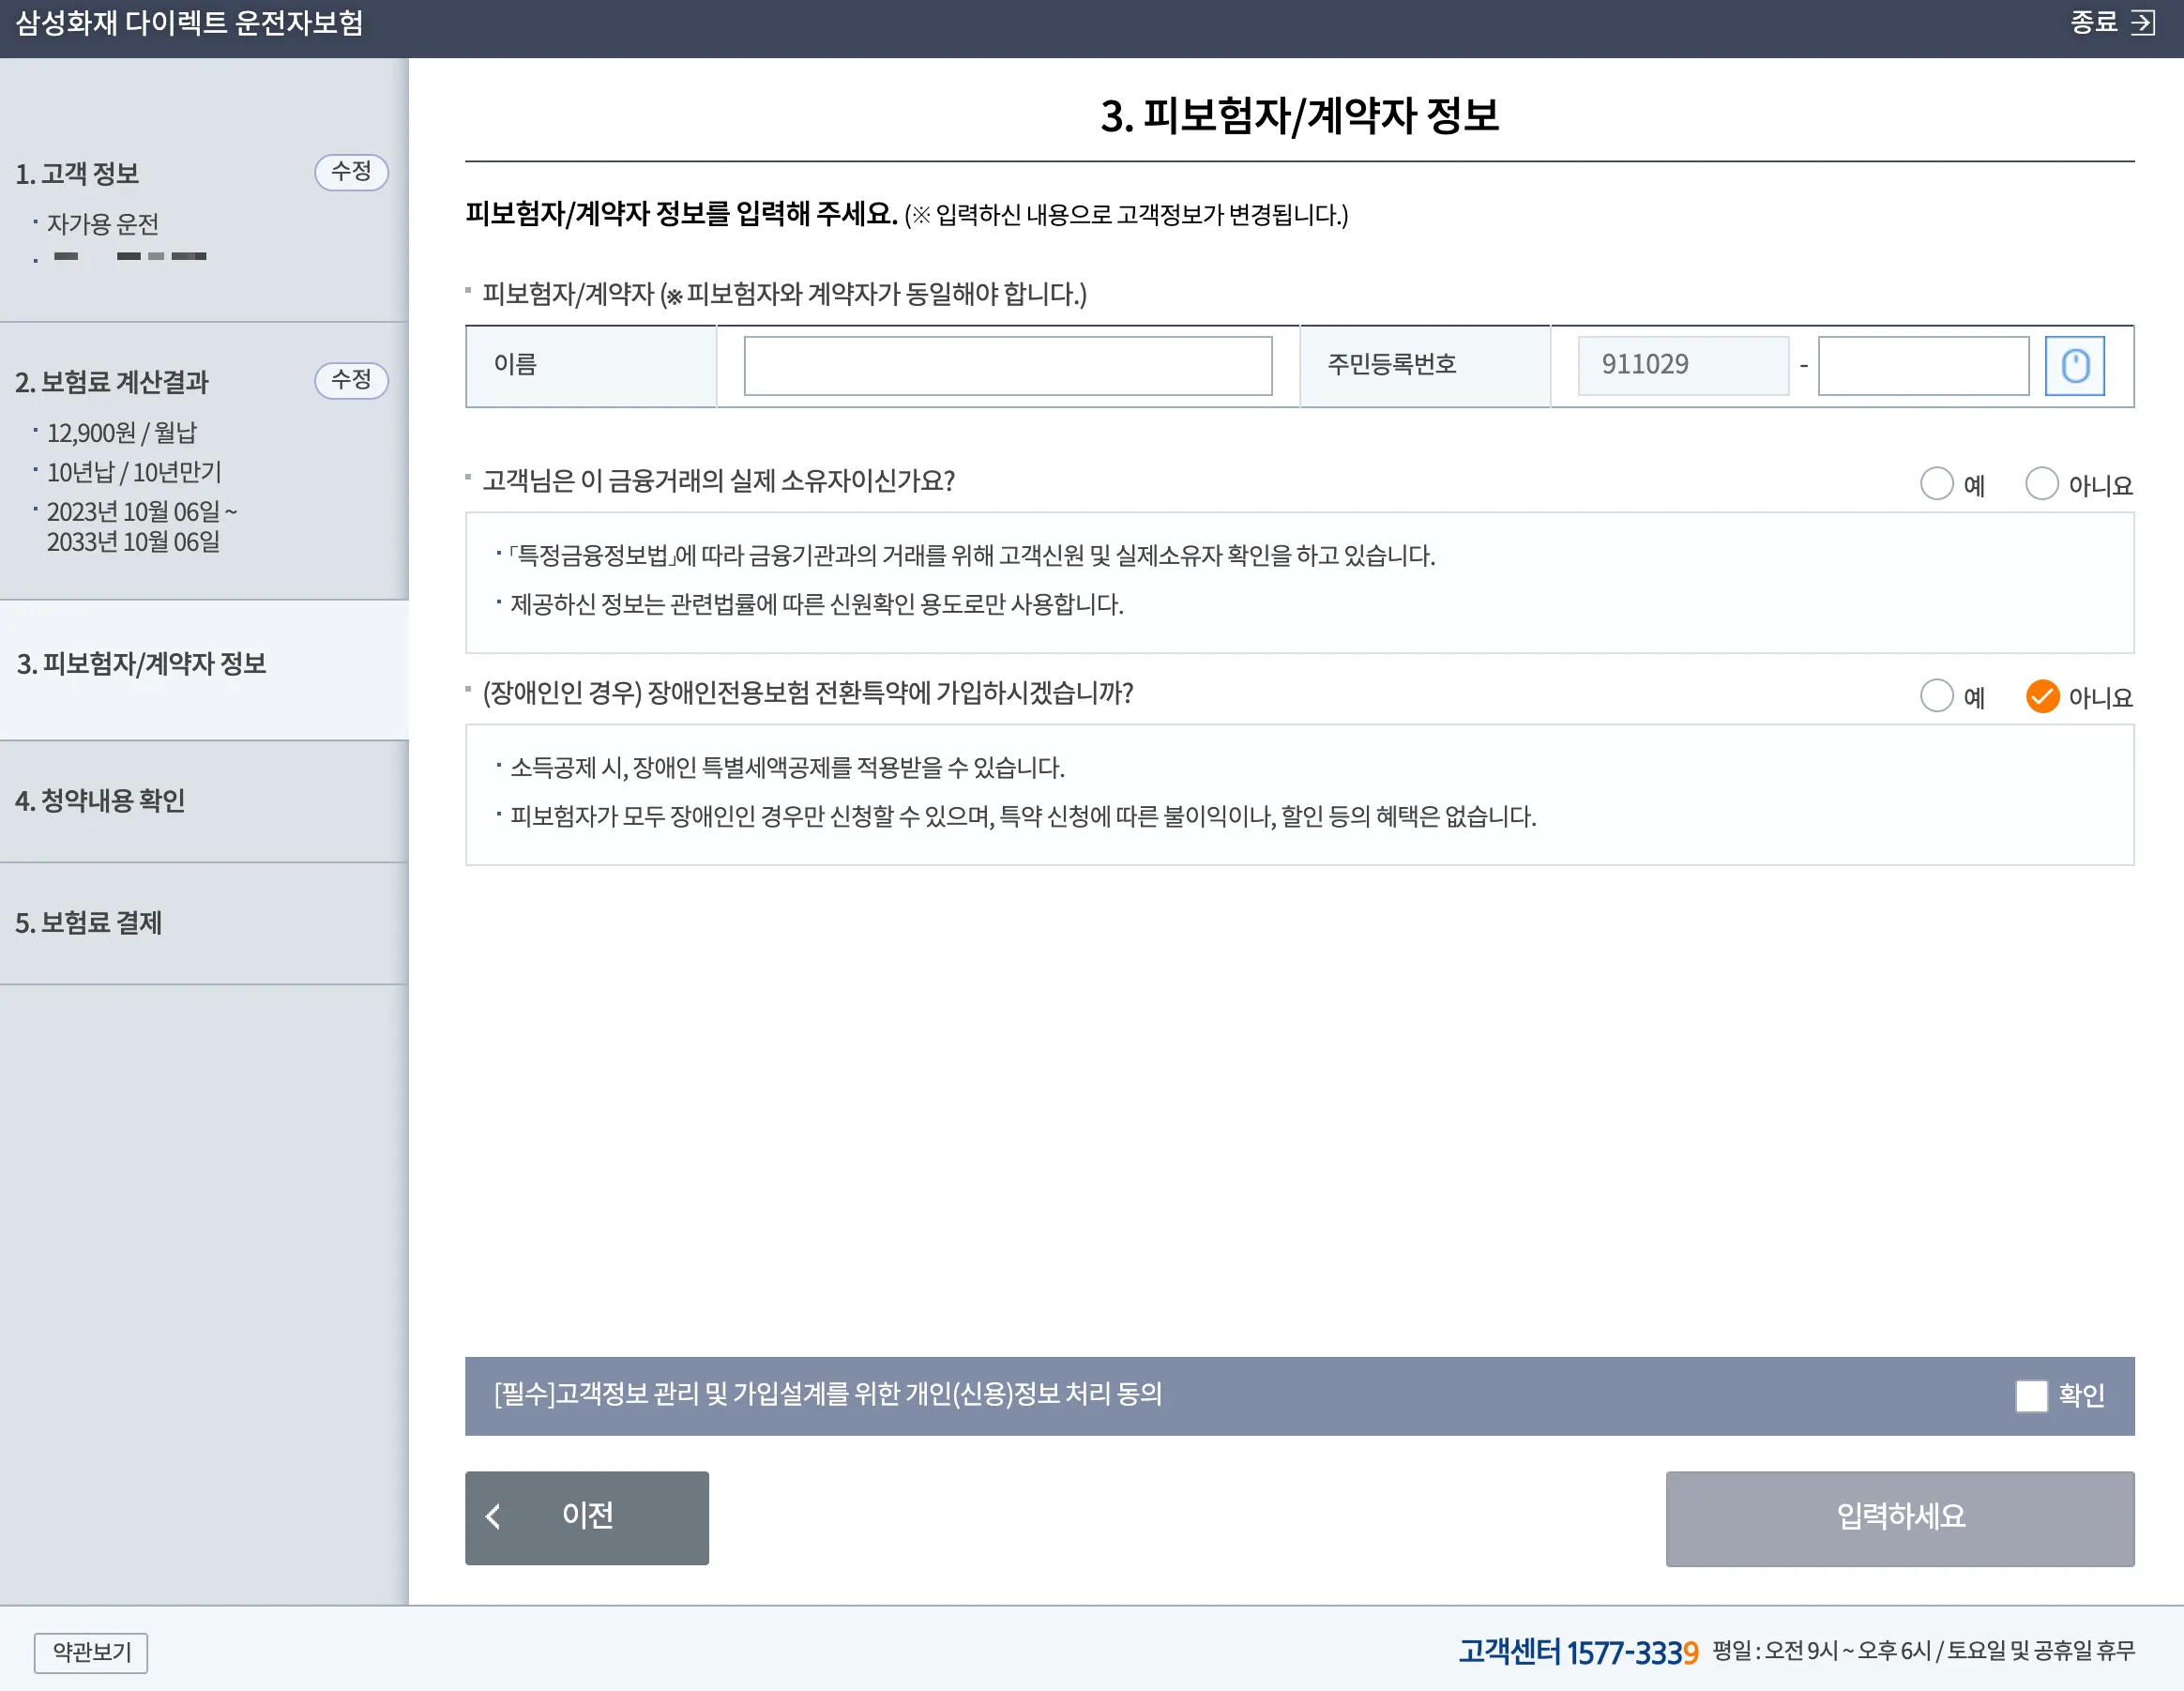Select step 3. 피보험자/계약자 정보
Viewport: 2184px width, 1691px height.
click(141, 664)
